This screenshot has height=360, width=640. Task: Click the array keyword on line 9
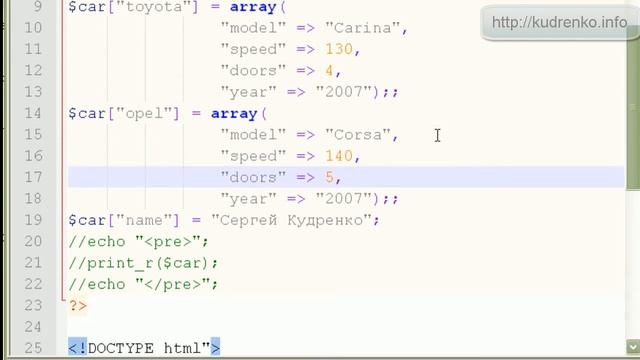pos(253,7)
